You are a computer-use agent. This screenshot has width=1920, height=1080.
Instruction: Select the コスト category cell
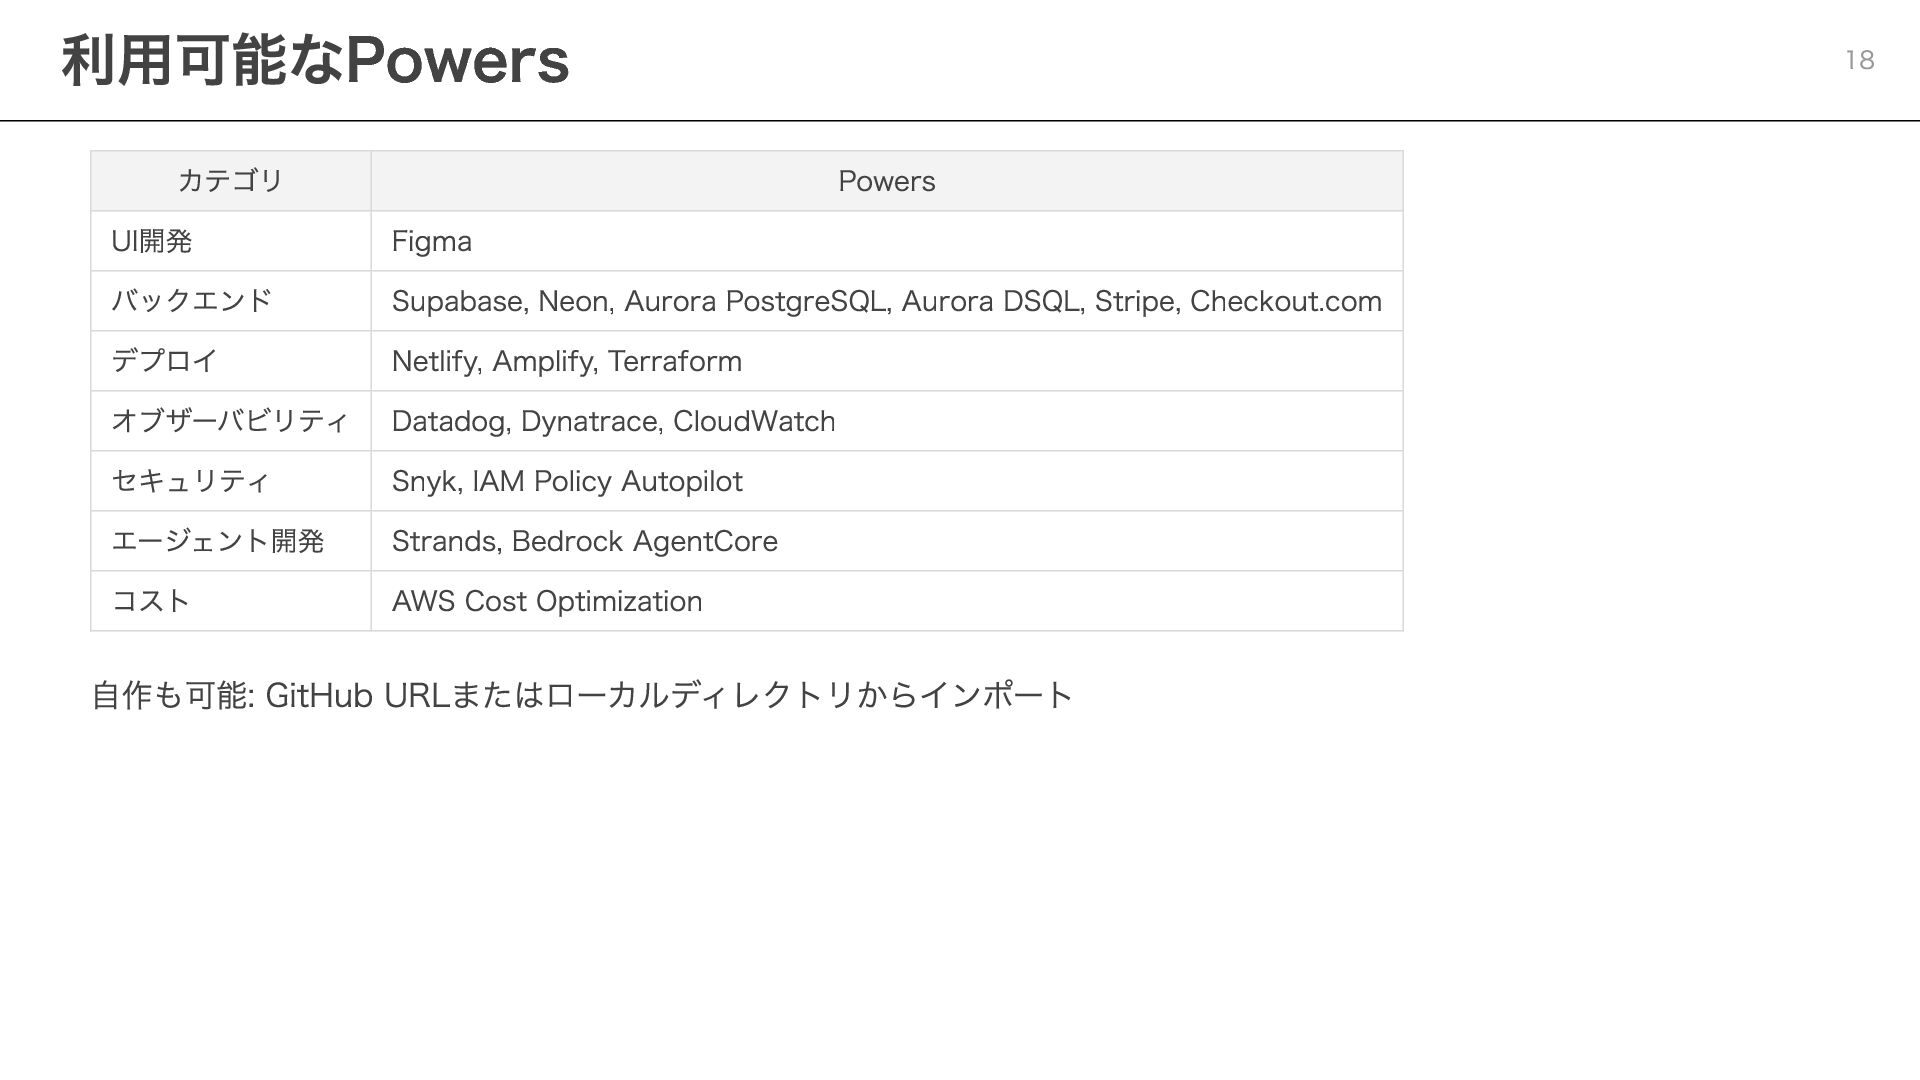[x=231, y=601]
